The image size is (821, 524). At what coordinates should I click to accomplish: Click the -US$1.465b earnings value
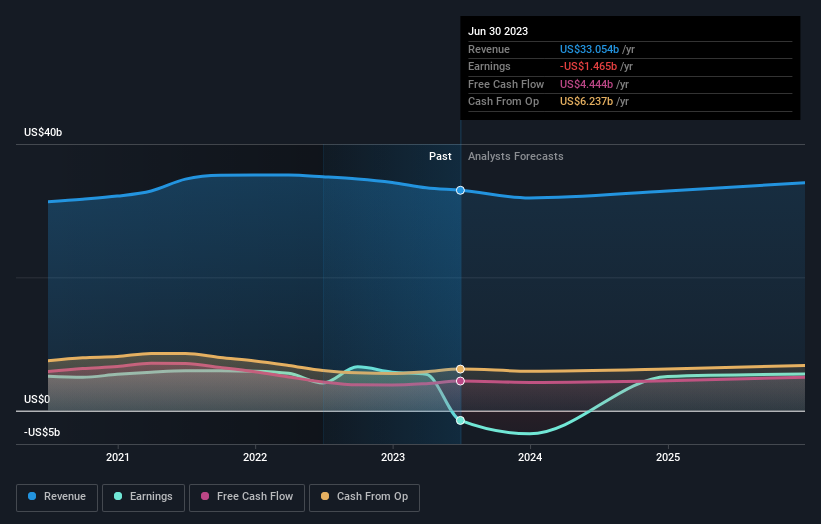(x=589, y=66)
